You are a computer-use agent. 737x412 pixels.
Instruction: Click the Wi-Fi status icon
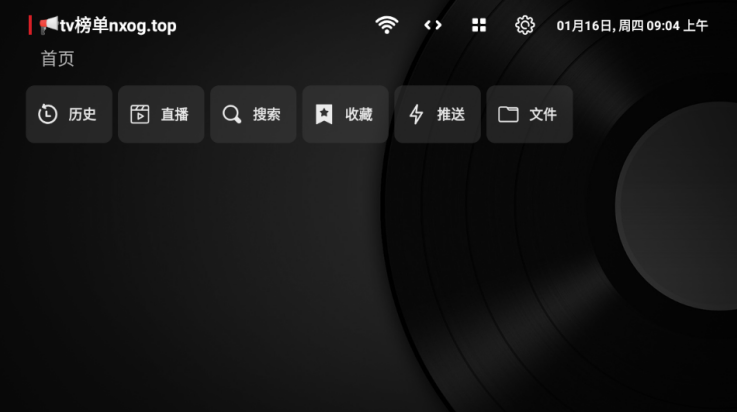click(386, 25)
